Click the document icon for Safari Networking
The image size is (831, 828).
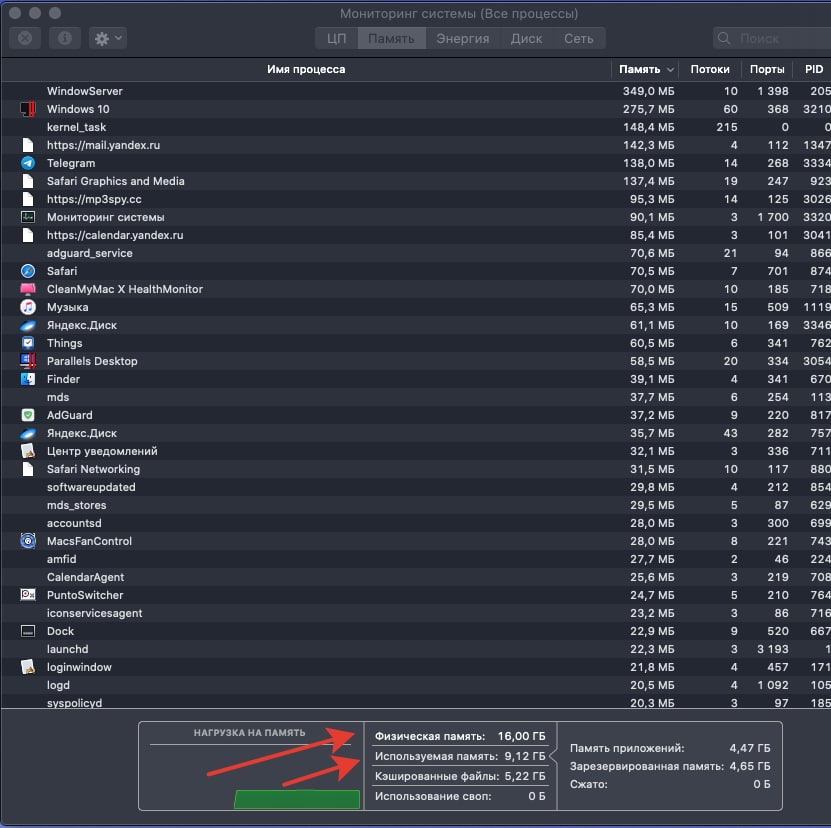(x=28, y=470)
